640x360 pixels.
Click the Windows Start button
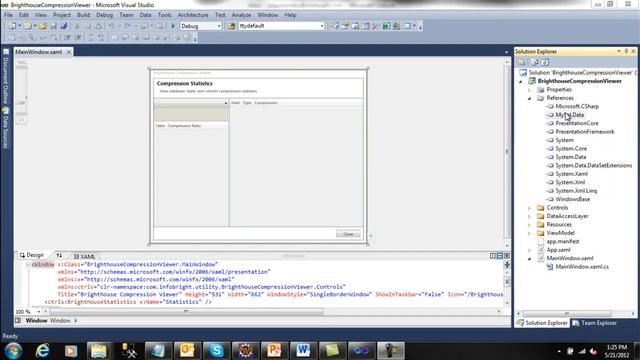point(13,351)
